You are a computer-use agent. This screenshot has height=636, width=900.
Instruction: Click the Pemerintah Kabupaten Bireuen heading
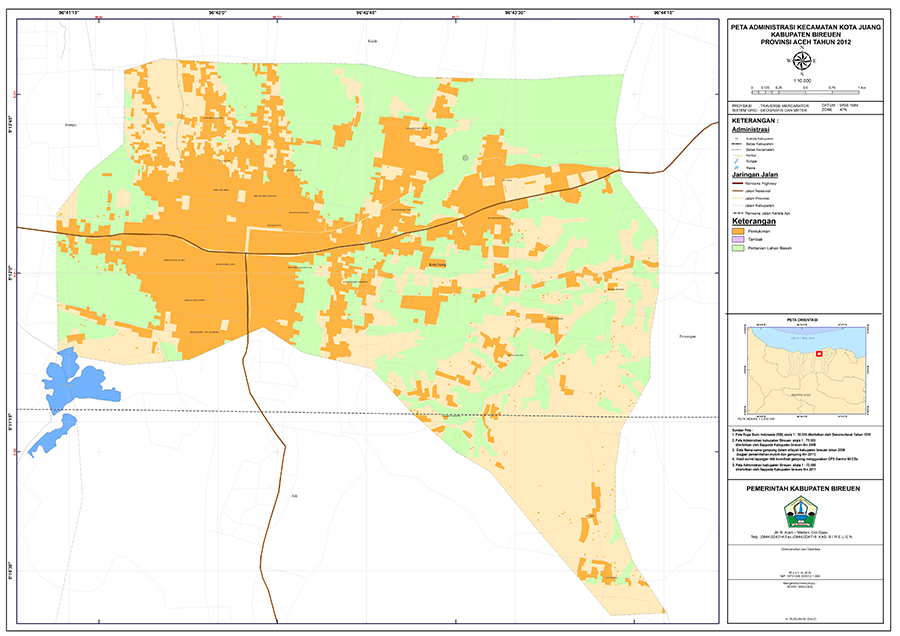(805, 488)
